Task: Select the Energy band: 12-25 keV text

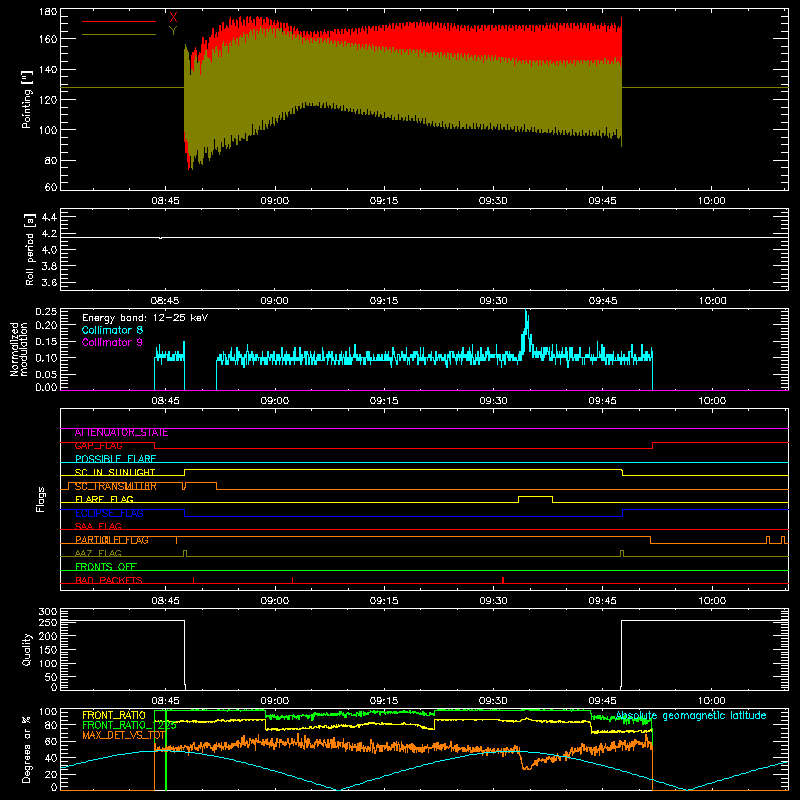Action: coord(145,318)
